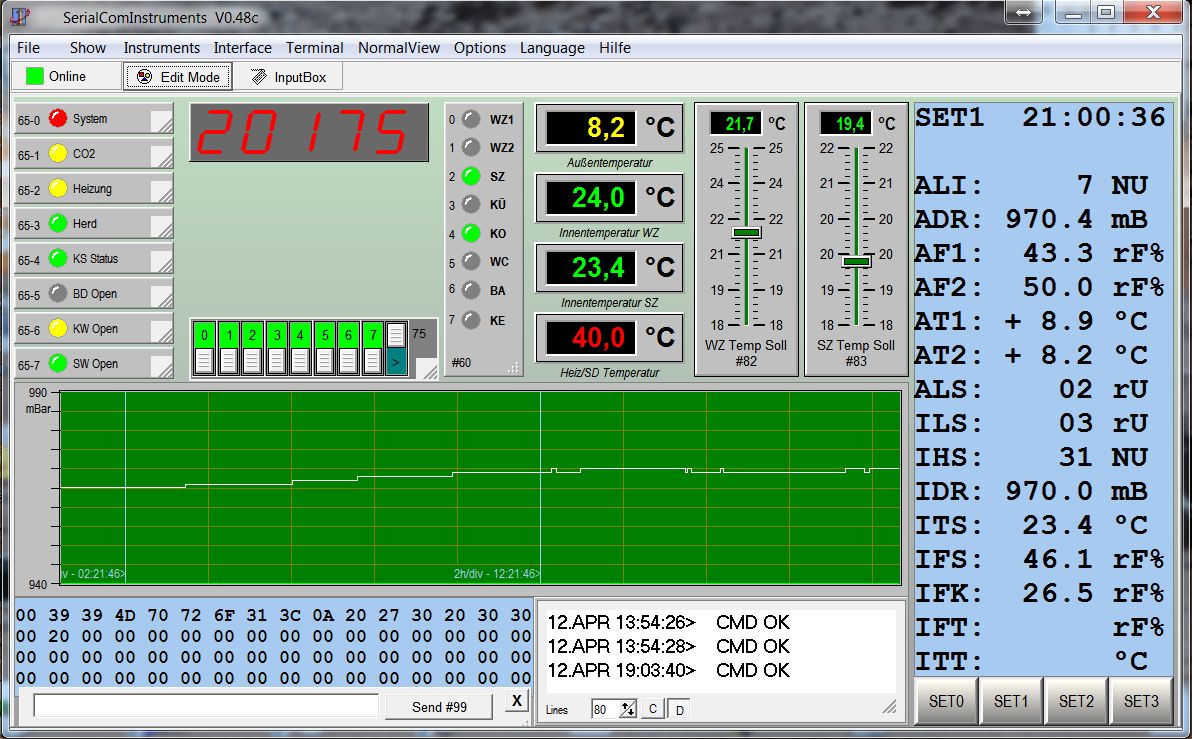Viewport: 1192px width, 739px height.
Task: Click the green KS Status LED
Action: [58, 258]
